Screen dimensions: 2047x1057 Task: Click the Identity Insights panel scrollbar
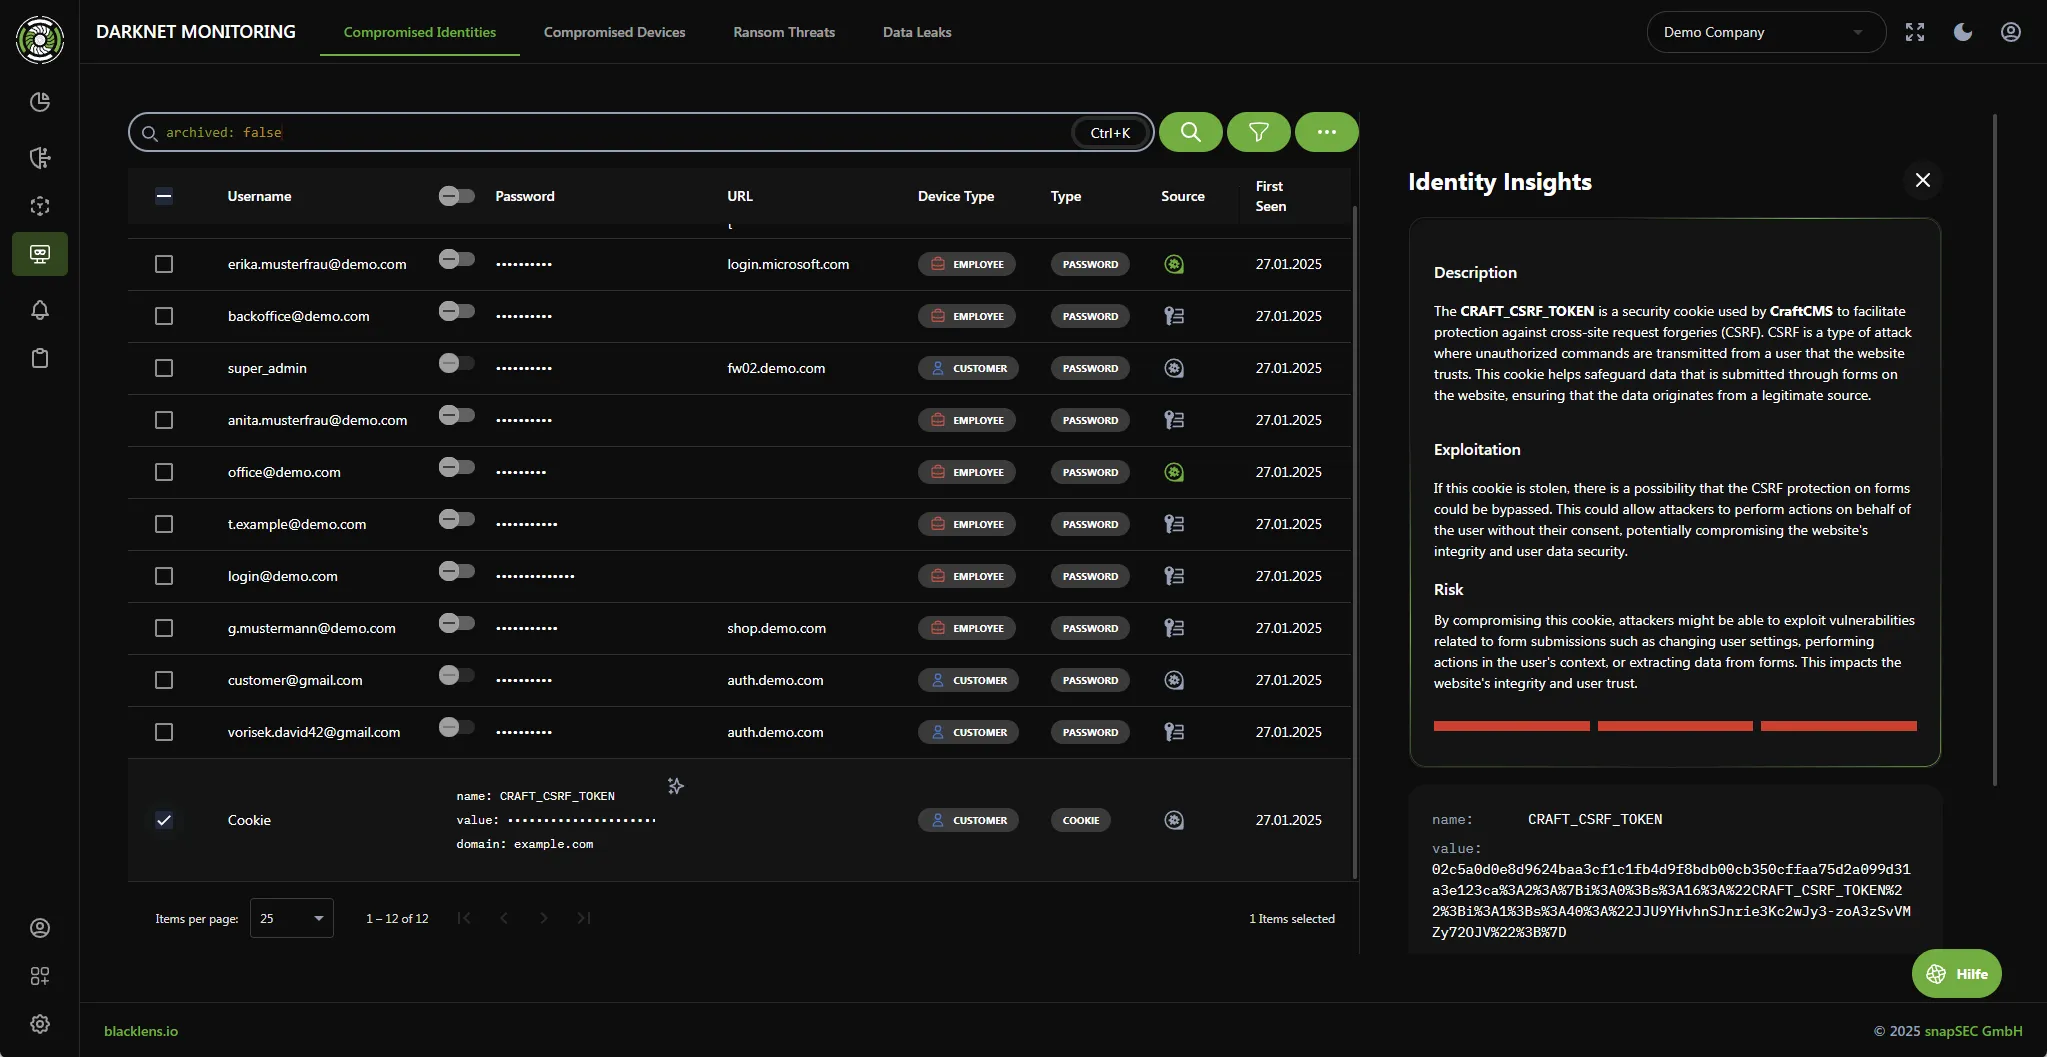pos(1995,450)
